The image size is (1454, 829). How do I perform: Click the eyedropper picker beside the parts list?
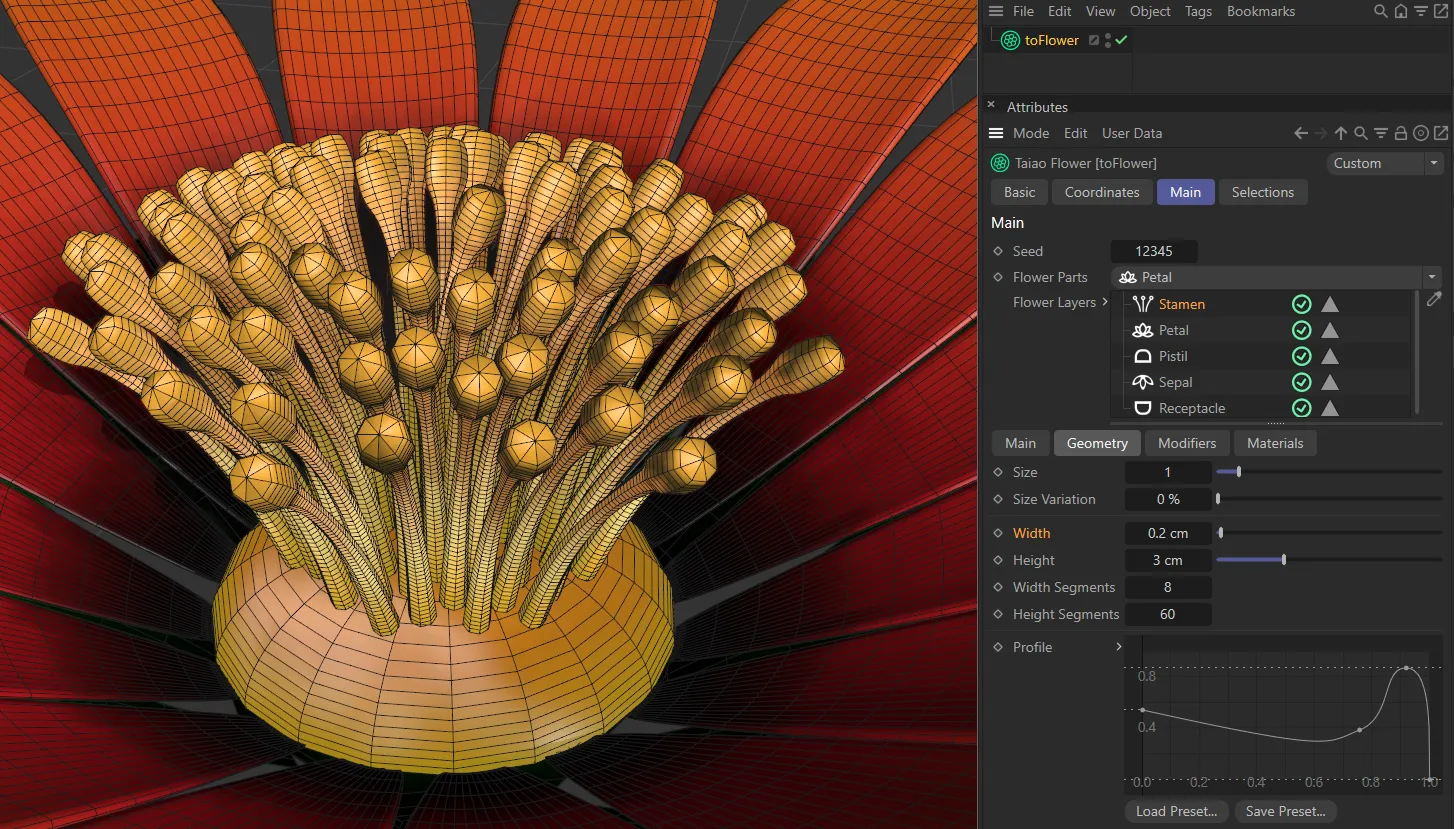coord(1434,299)
